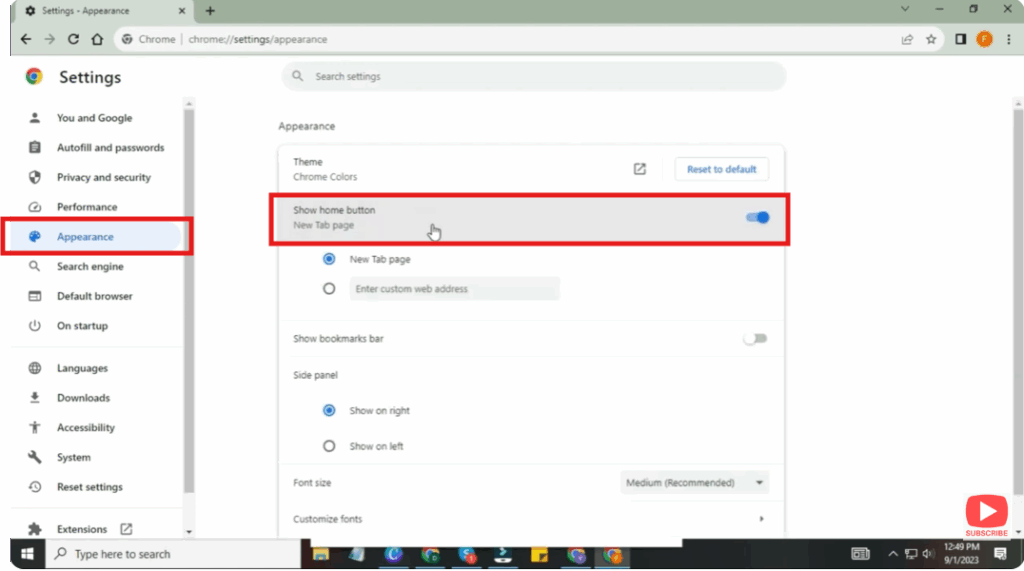
Task: Bookmark this page with the star icon
Action: click(931, 40)
